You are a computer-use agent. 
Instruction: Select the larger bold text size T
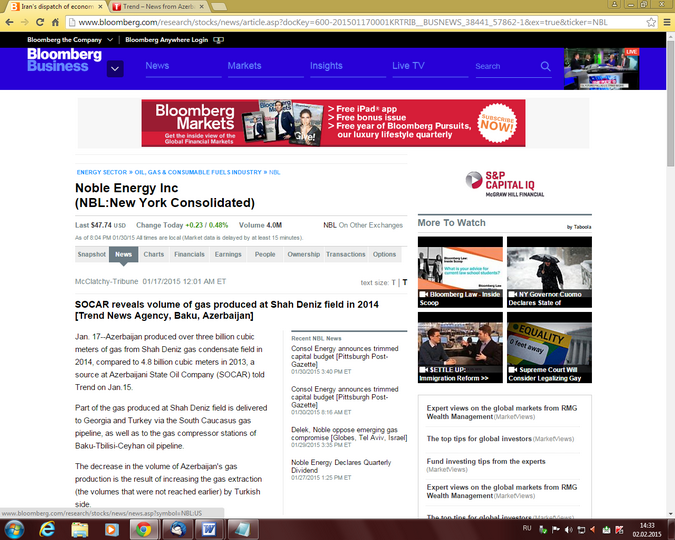tap(405, 282)
